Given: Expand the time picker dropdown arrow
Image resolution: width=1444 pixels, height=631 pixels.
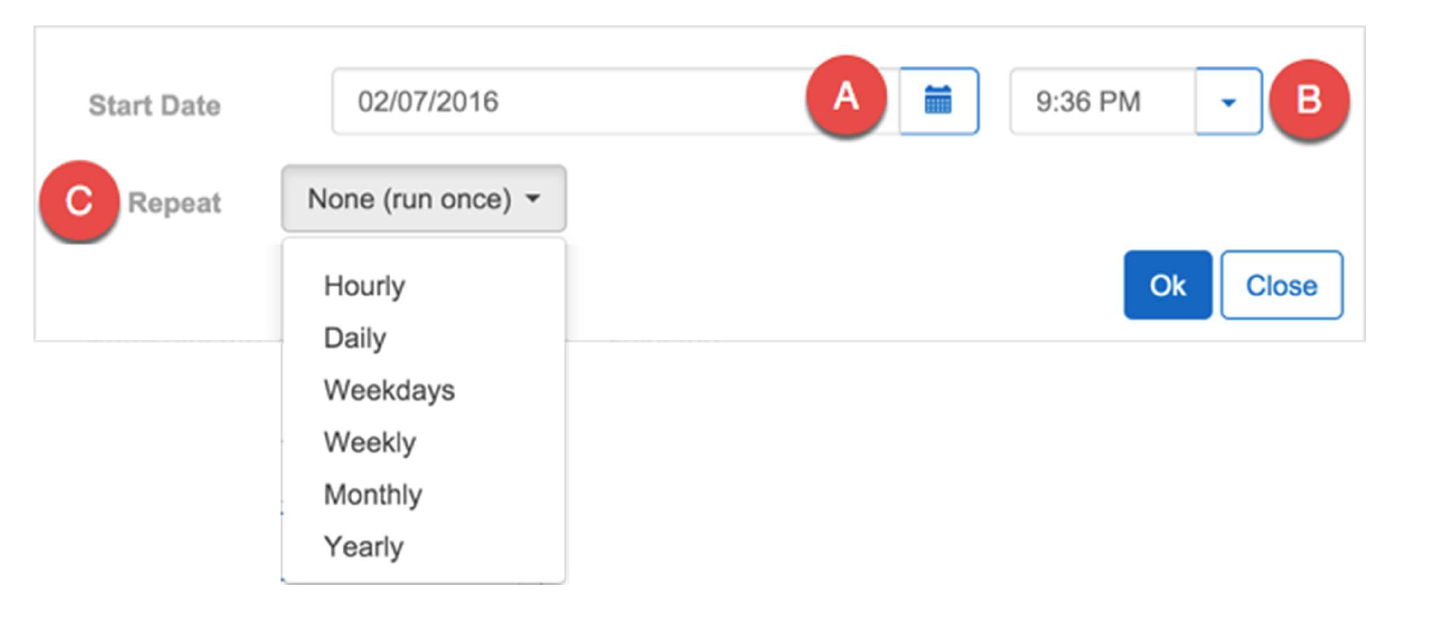Looking at the screenshot, I should (1229, 102).
